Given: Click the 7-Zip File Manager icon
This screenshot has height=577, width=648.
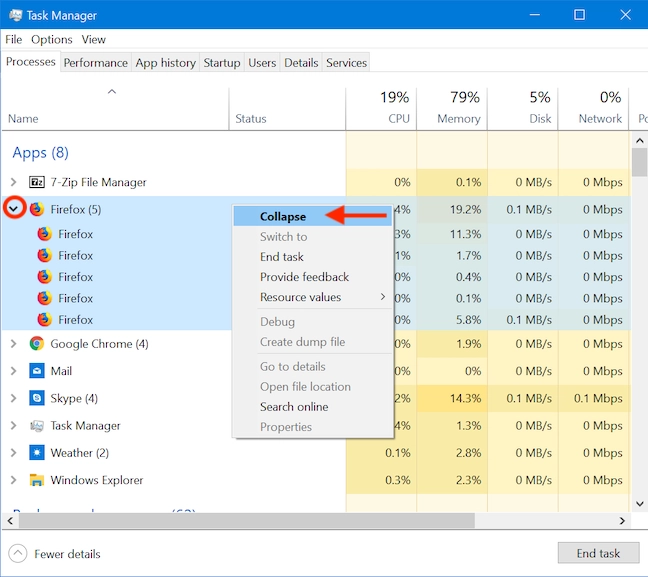Looking at the screenshot, I should [x=37, y=182].
